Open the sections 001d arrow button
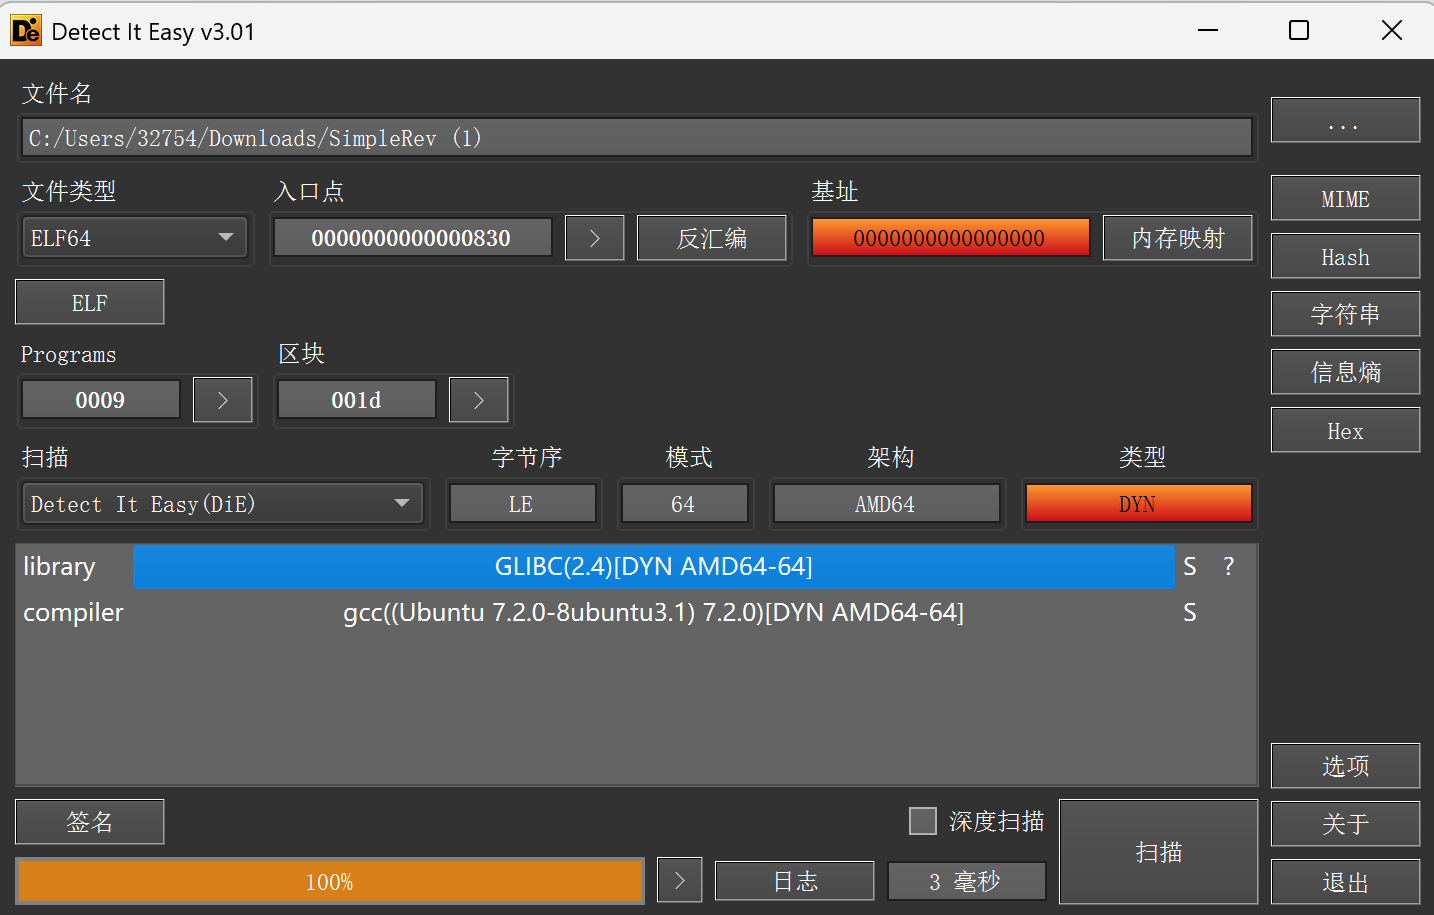 [479, 400]
